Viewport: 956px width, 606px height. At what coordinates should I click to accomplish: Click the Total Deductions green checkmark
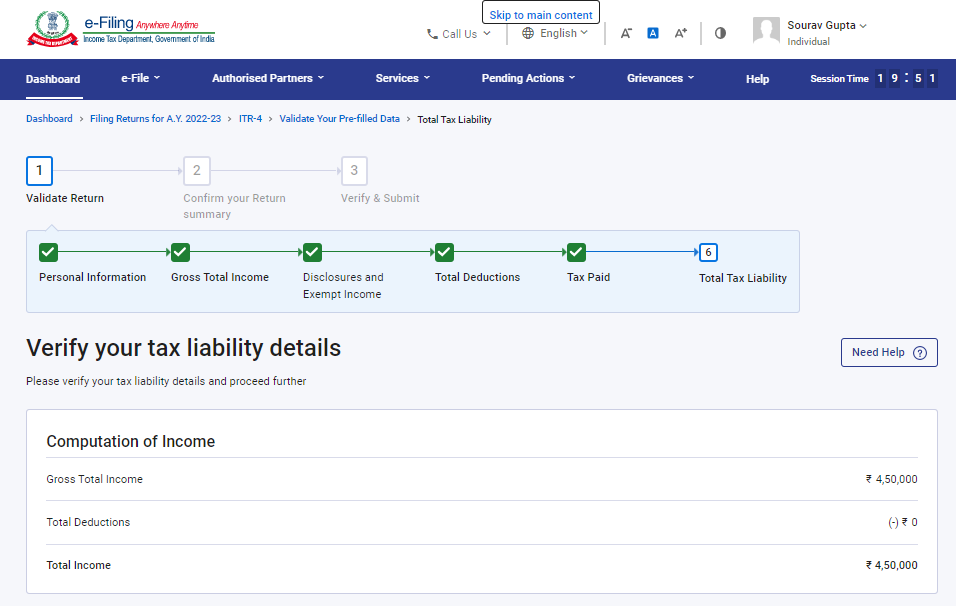click(x=444, y=252)
